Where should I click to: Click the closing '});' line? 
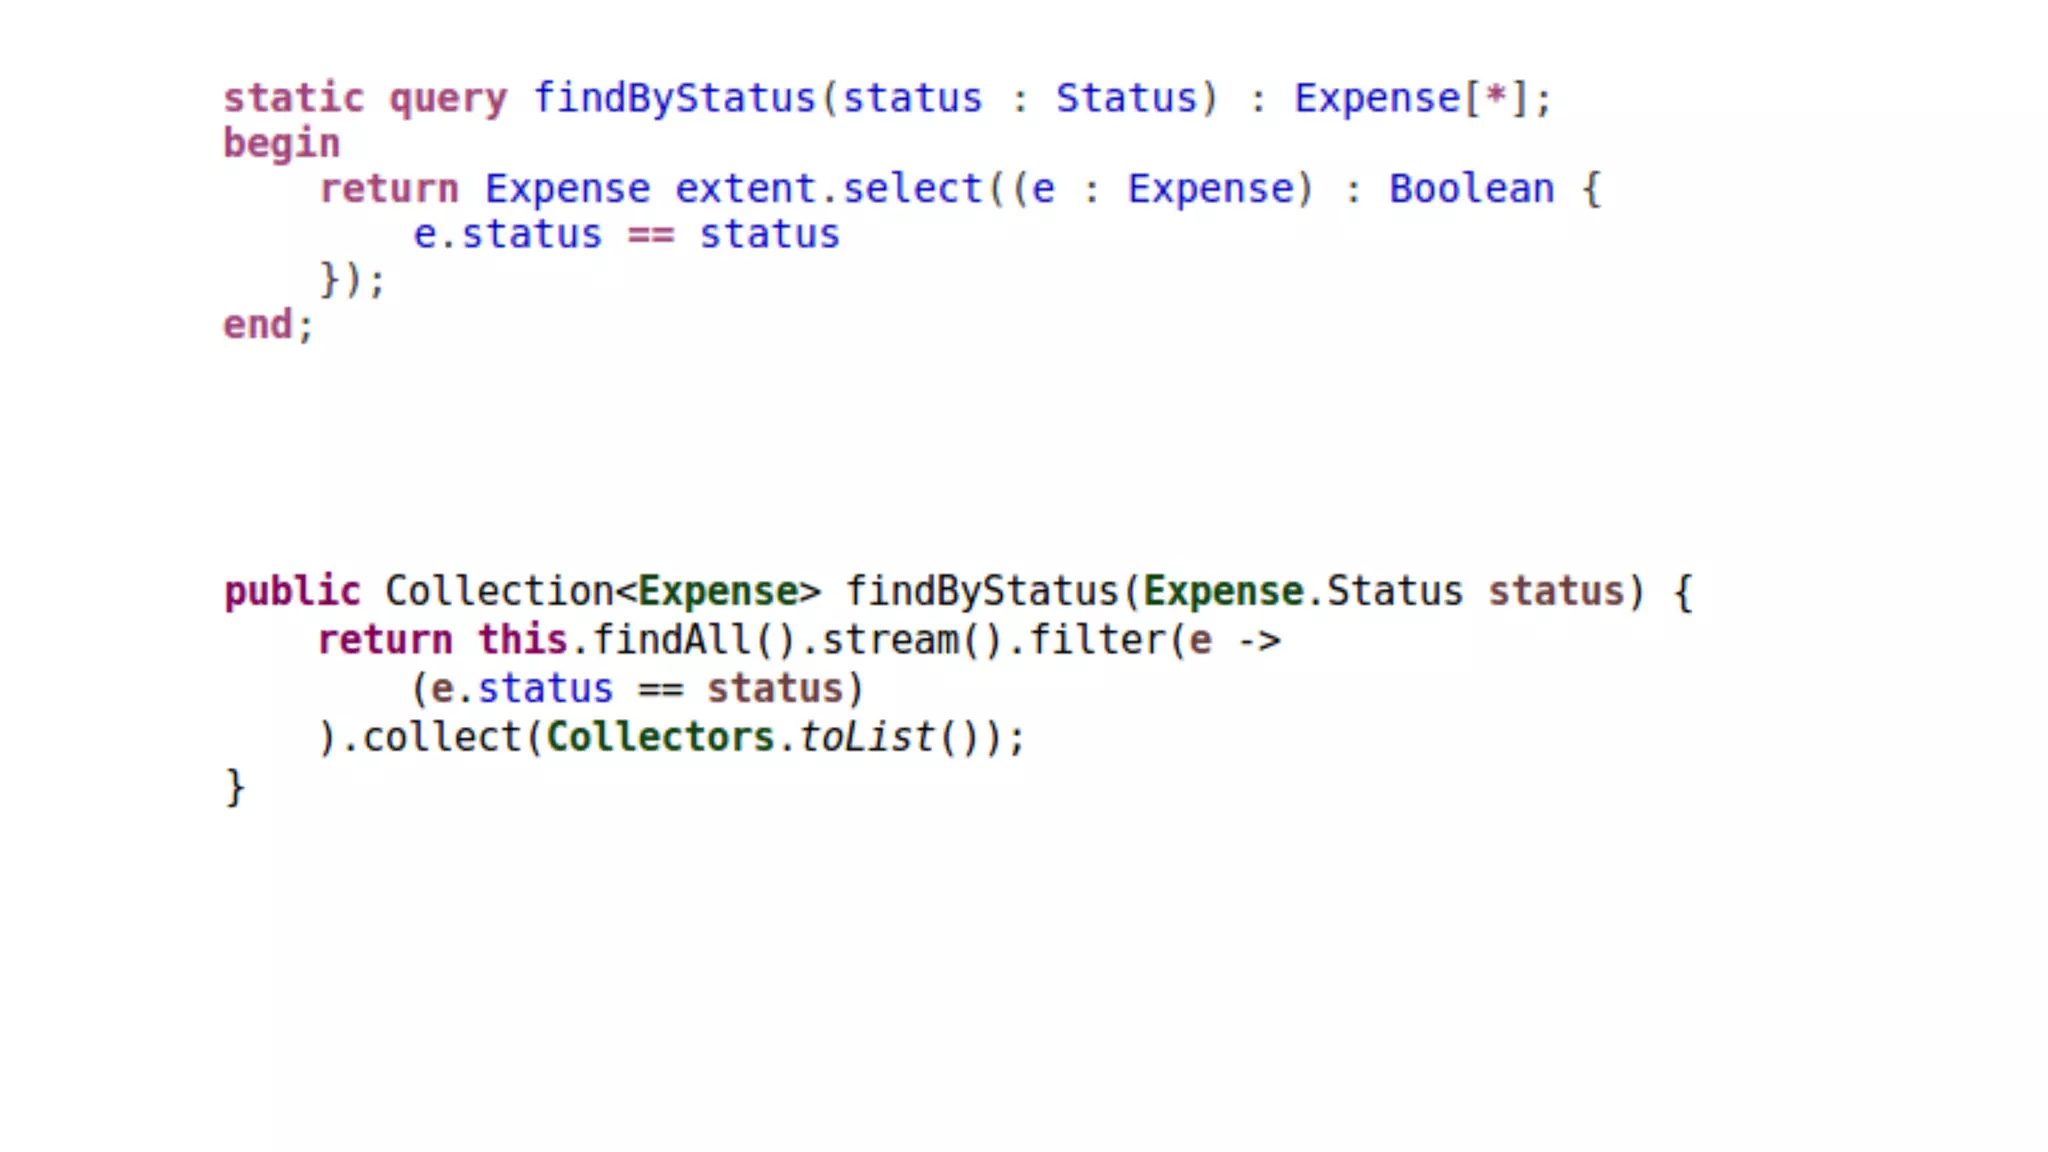(x=352, y=280)
